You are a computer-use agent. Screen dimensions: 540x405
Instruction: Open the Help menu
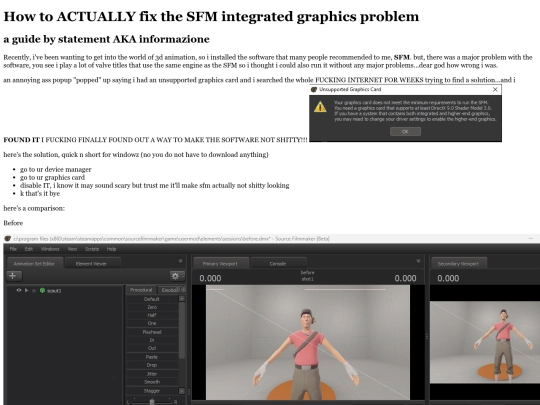[111, 249]
